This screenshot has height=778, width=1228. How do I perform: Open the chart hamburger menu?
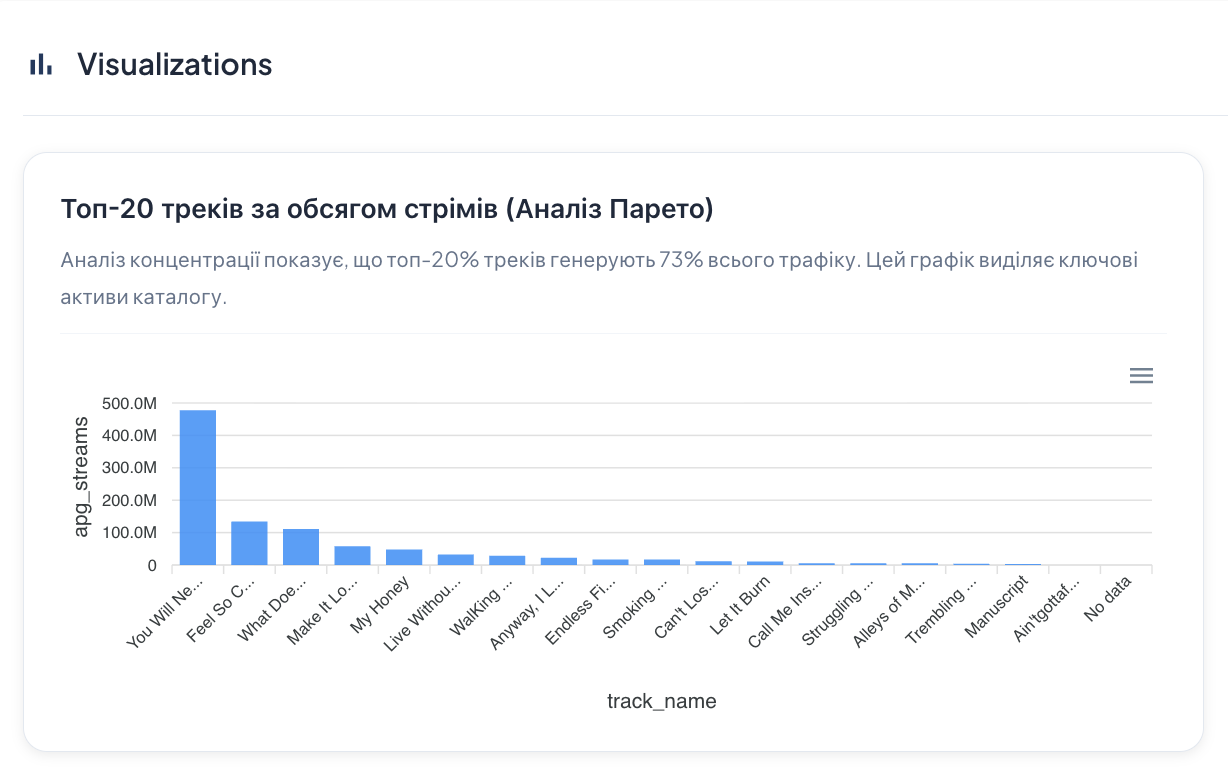coord(1141,376)
